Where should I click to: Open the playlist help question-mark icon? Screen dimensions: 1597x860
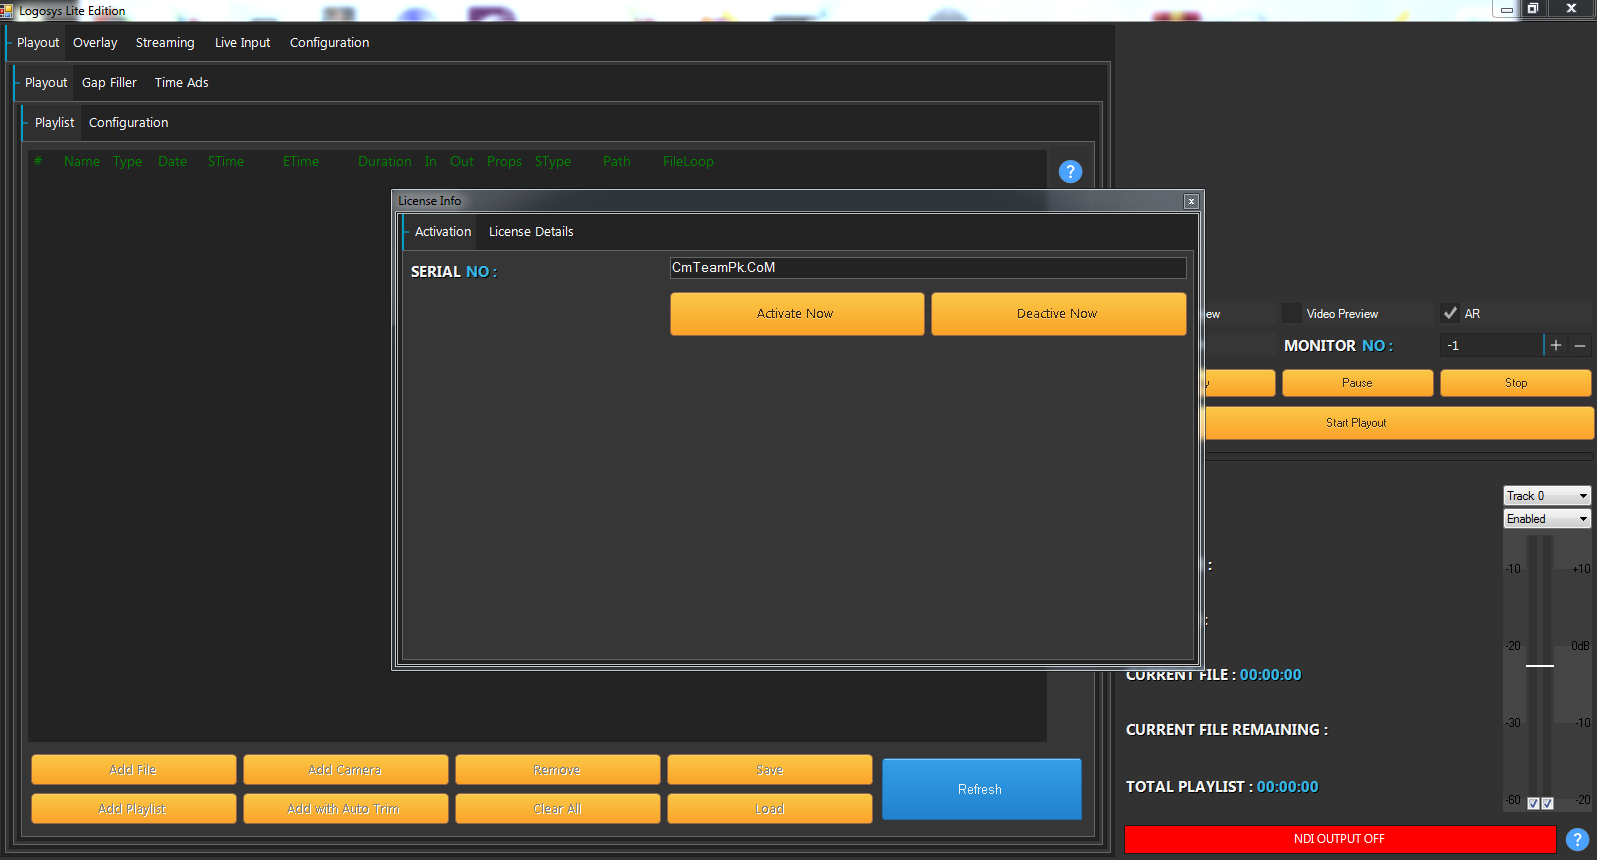(x=1070, y=171)
